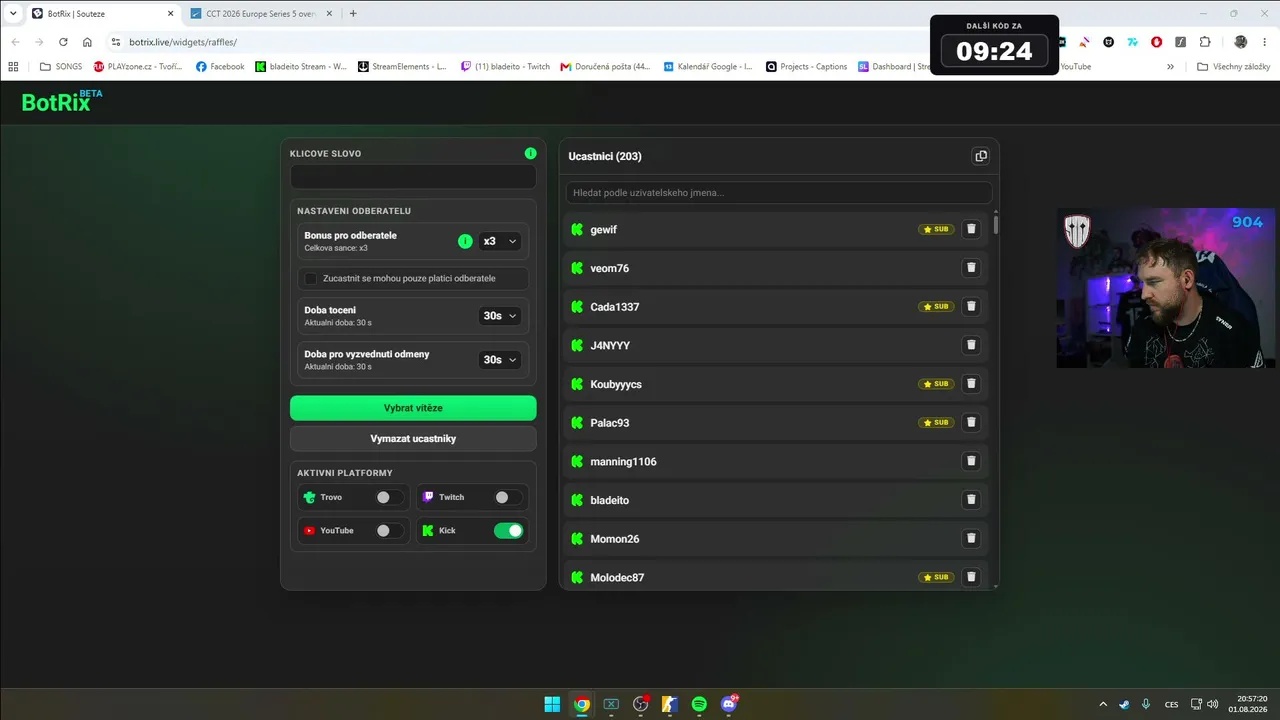Open a new browser tab
The width and height of the screenshot is (1280, 720).
(353, 14)
